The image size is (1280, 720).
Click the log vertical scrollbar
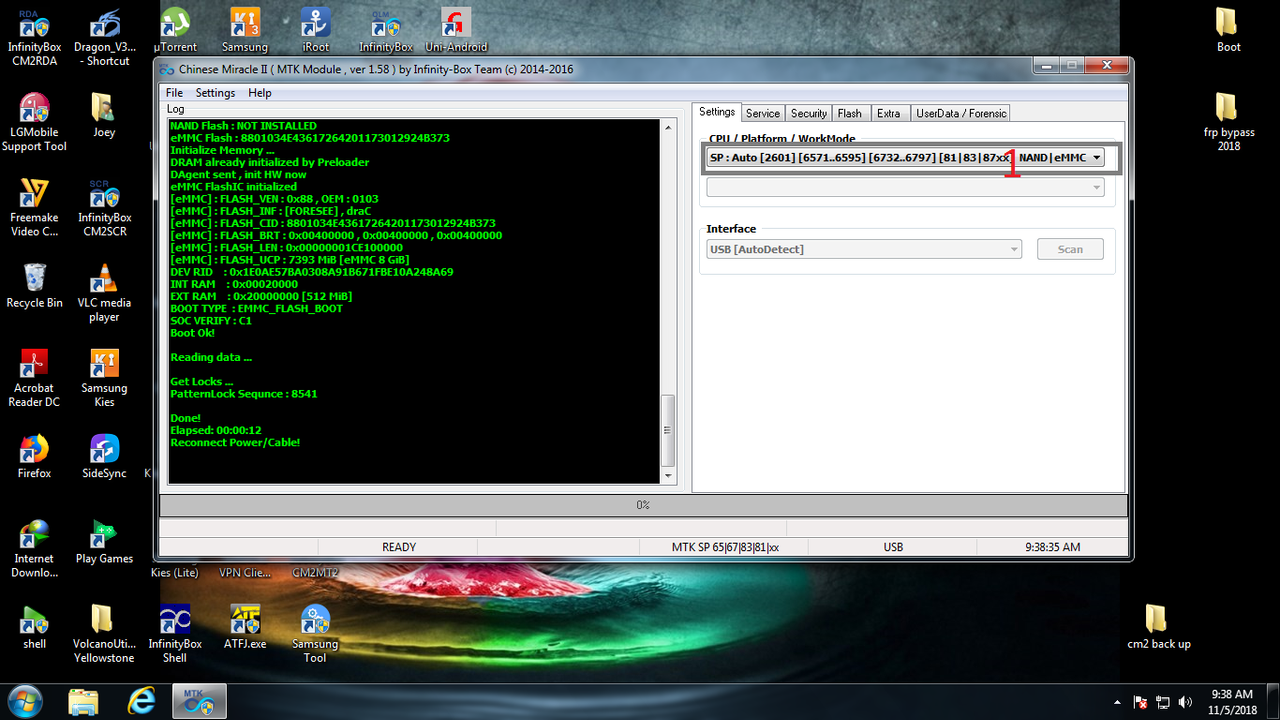coord(668,301)
